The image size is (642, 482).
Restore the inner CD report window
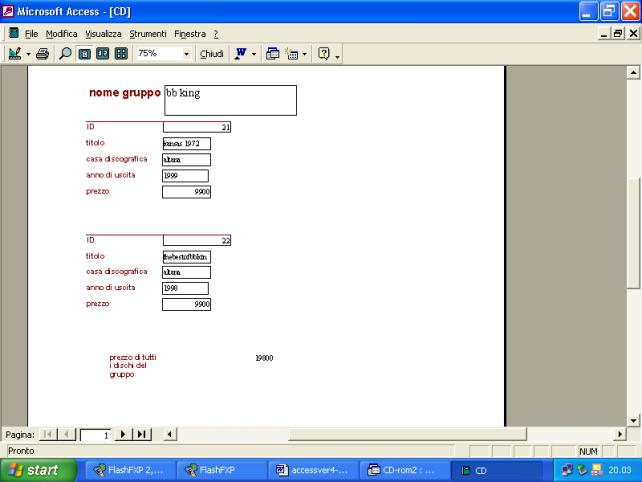618,34
